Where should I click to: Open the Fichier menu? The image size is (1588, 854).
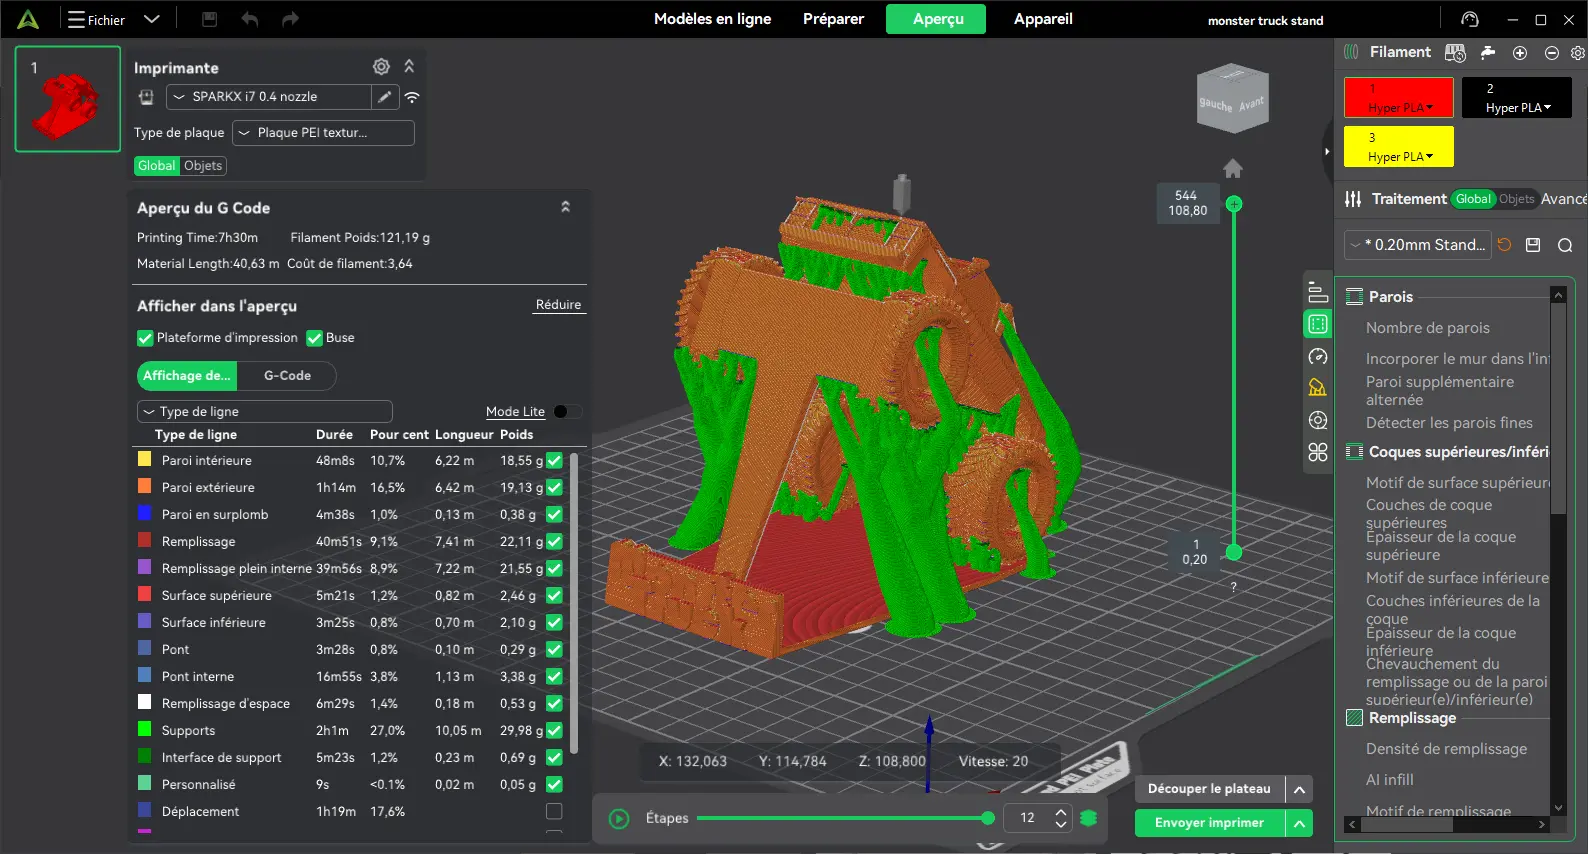click(97, 20)
